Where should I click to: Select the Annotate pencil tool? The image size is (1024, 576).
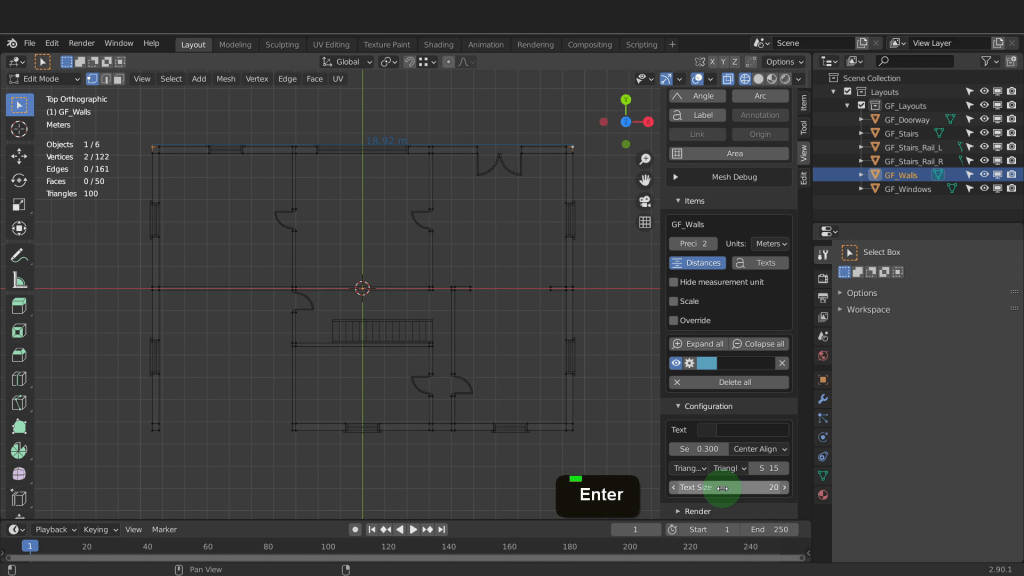pos(19,256)
